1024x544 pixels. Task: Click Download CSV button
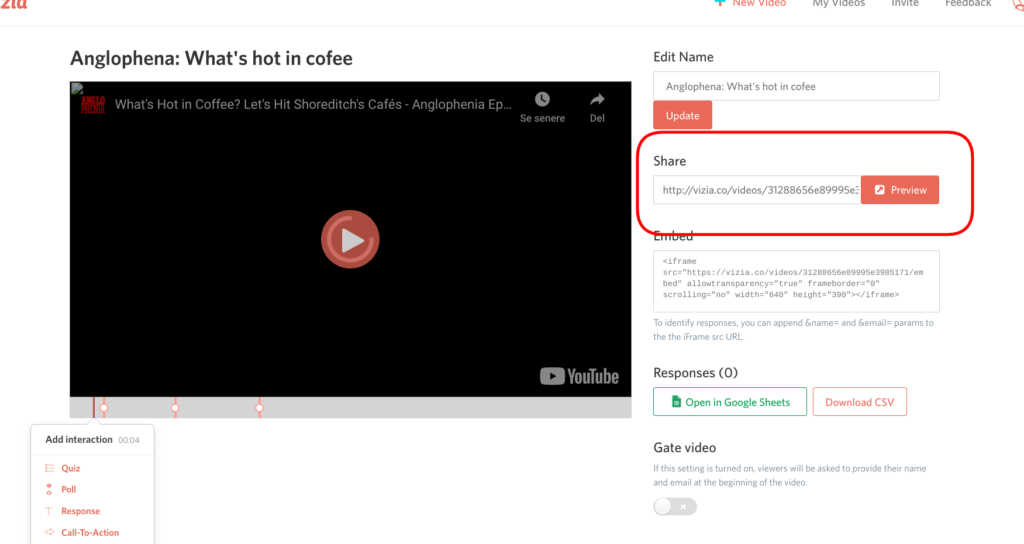pos(859,402)
